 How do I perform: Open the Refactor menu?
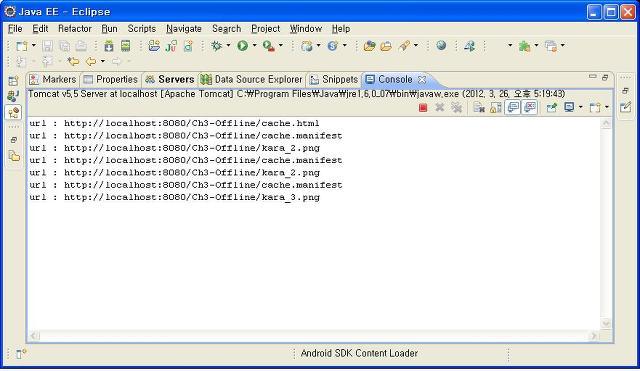pos(75,29)
